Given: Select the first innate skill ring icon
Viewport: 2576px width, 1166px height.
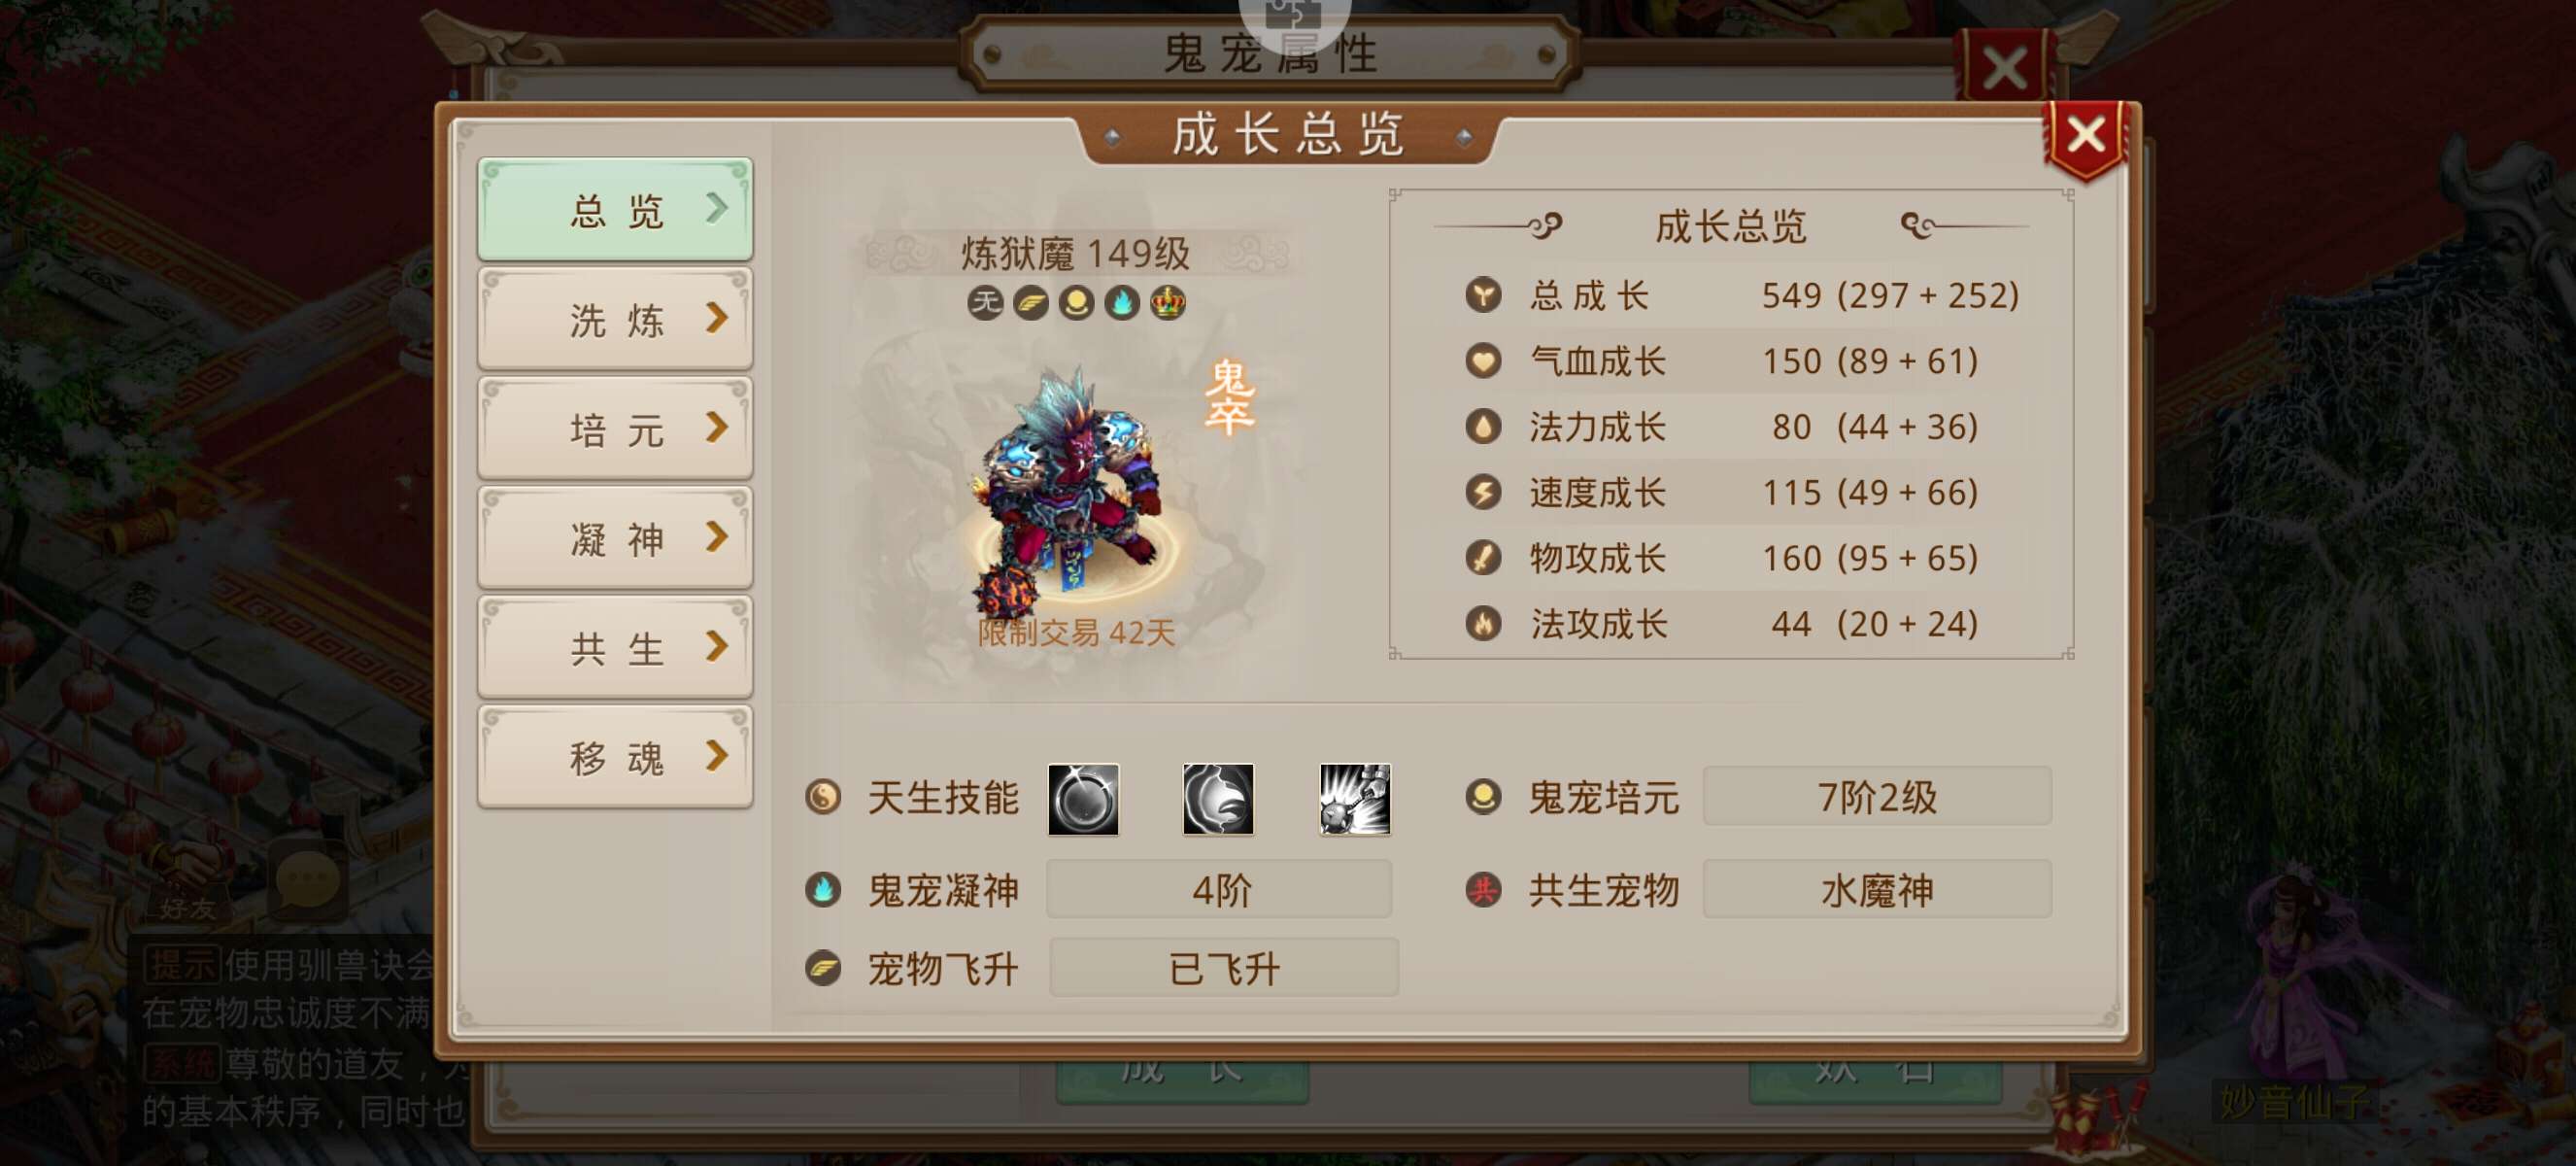Looking at the screenshot, I should coord(1083,799).
